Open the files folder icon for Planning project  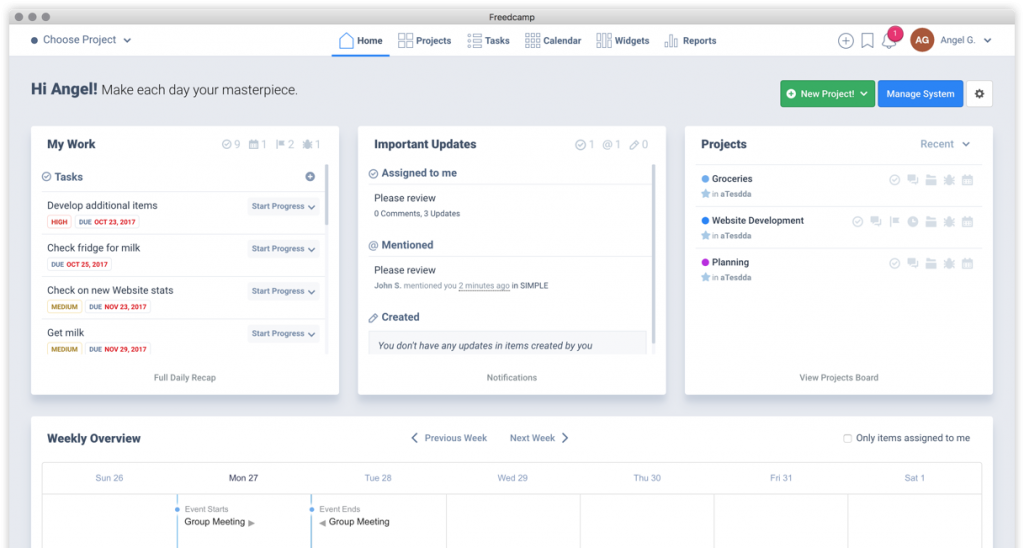click(931, 263)
